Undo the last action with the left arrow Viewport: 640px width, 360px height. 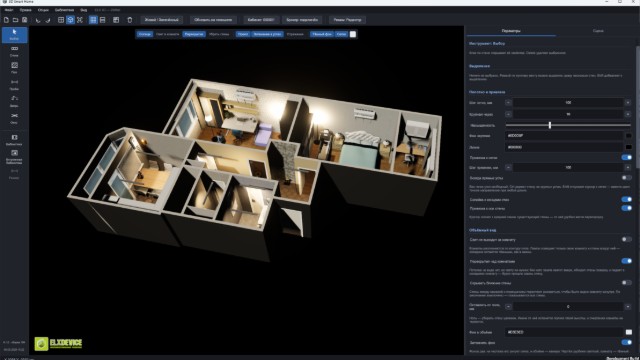[x=38, y=20]
